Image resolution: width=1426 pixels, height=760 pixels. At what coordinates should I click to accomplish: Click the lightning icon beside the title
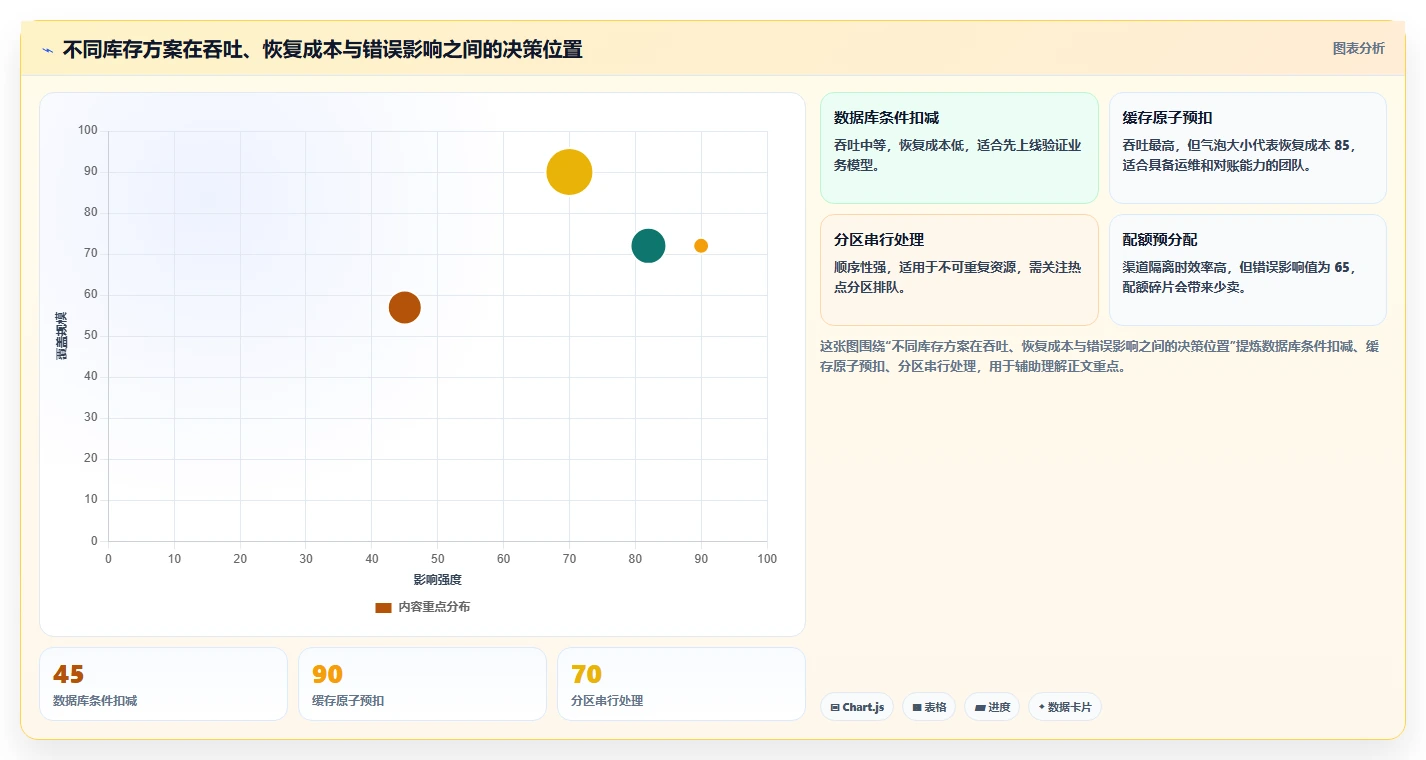[48, 50]
